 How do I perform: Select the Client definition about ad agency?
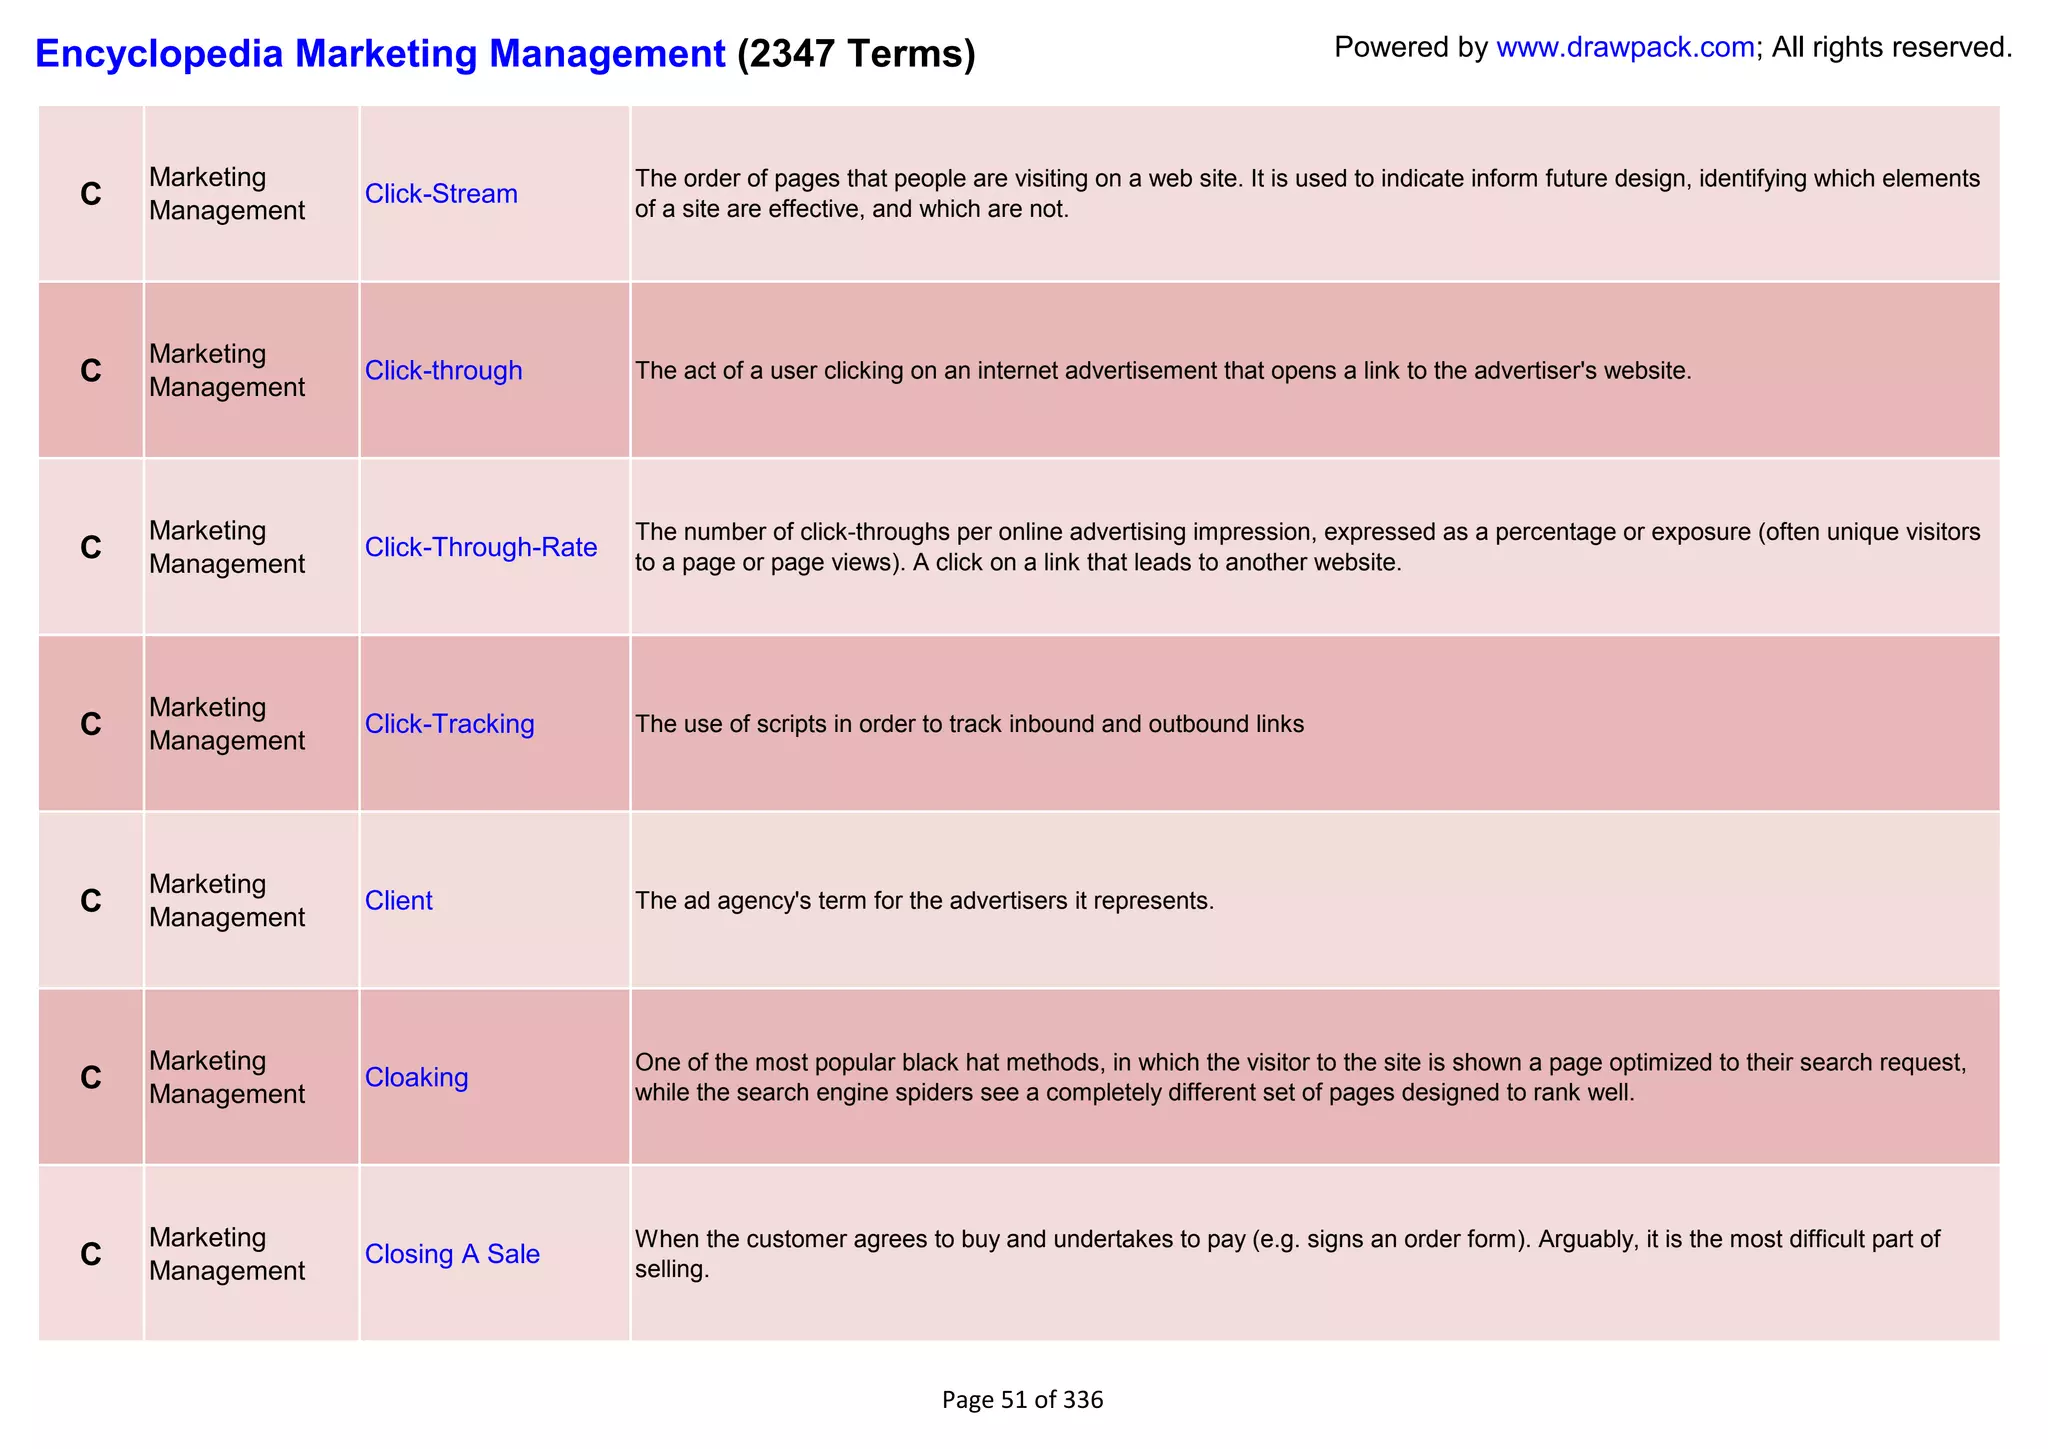click(924, 901)
